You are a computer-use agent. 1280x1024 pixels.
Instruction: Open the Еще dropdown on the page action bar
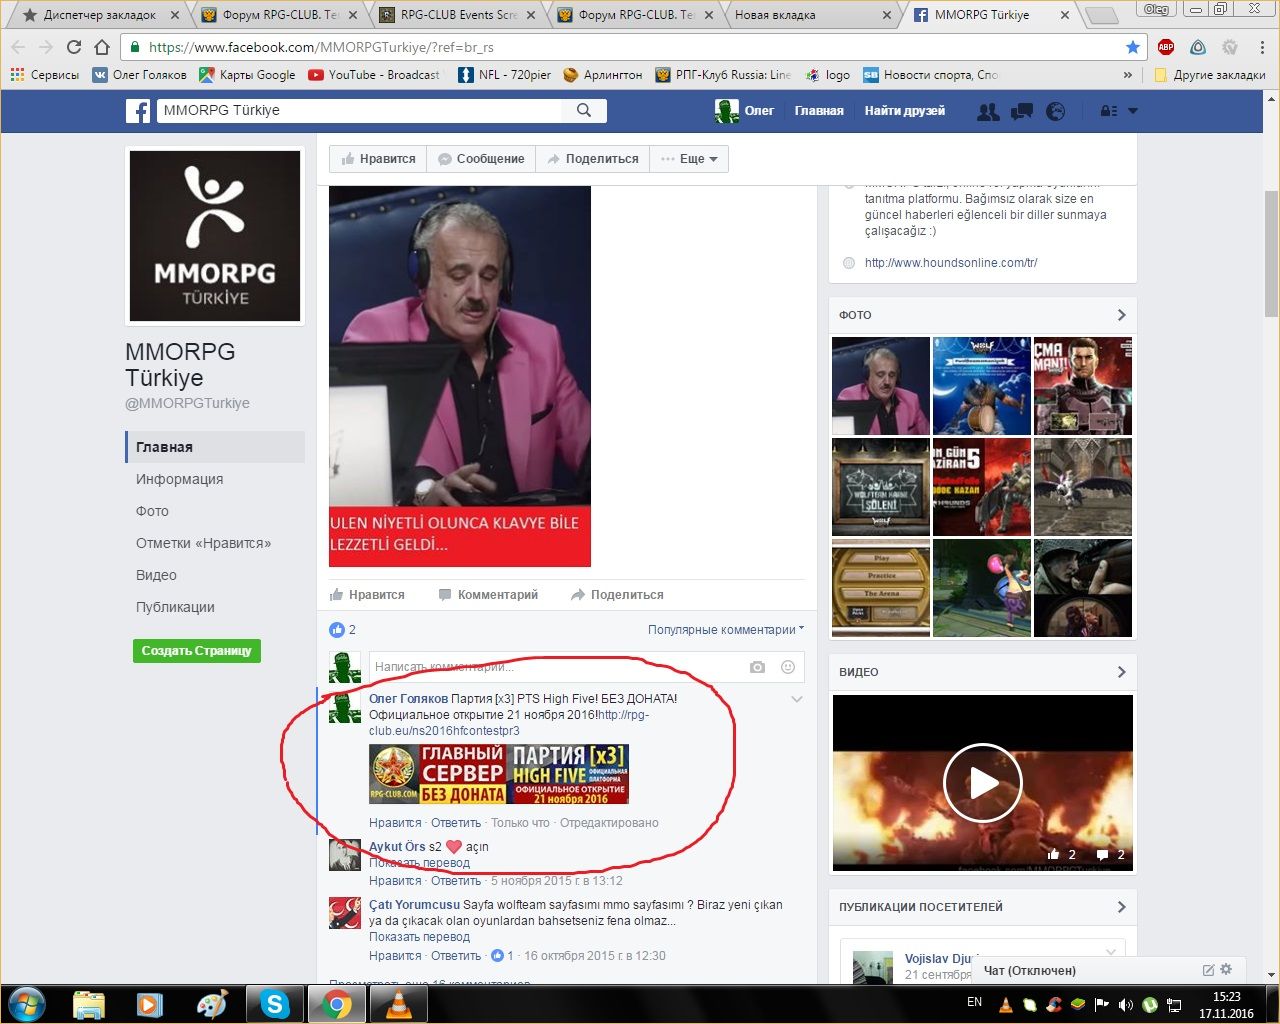[x=688, y=159]
